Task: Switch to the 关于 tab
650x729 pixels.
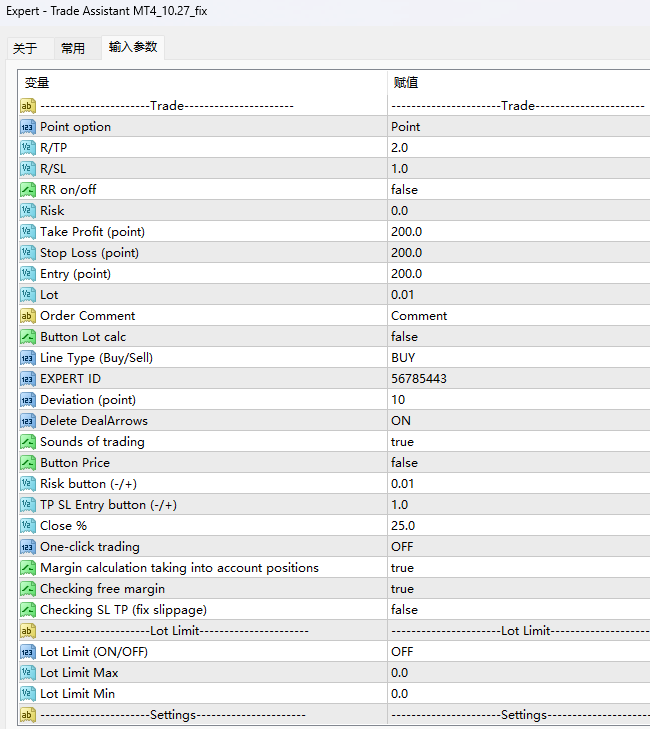Action: click(25, 48)
